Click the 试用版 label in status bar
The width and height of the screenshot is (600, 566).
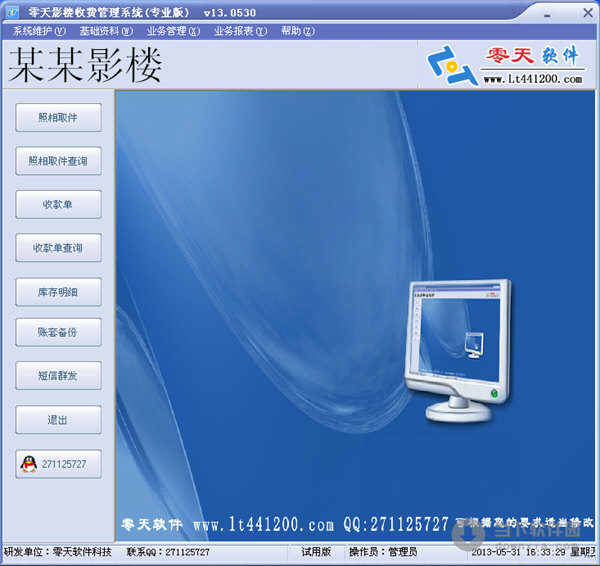[x=316, y=552]
